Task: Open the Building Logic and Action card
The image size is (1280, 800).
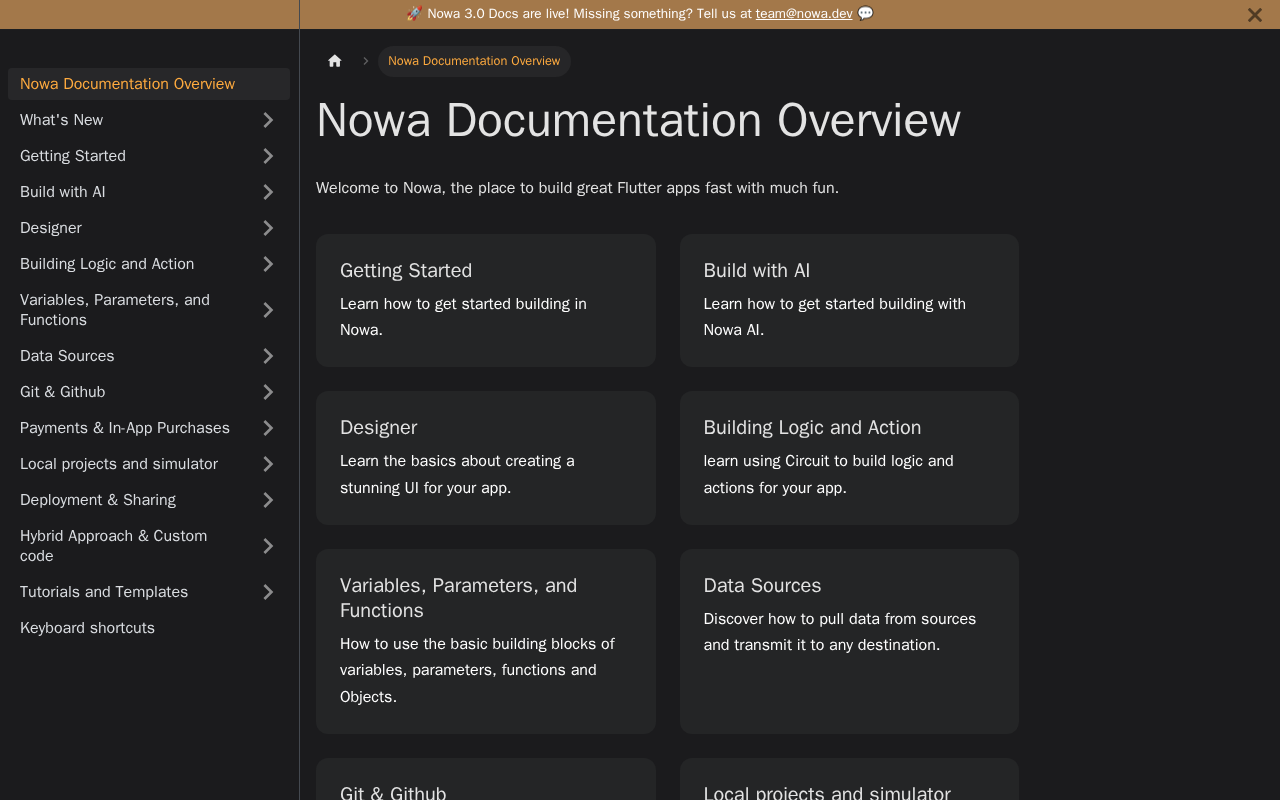Action: point(849,457)
